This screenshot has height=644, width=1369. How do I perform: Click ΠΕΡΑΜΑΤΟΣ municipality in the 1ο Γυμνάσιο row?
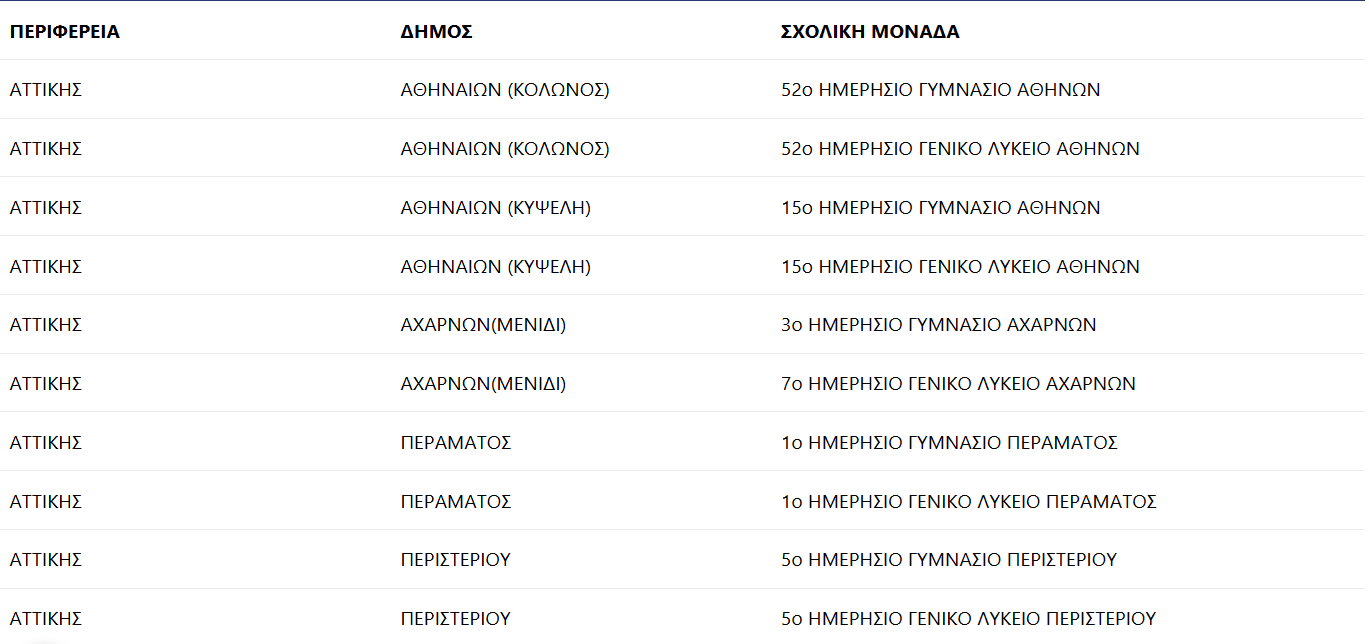pos(456,443)
